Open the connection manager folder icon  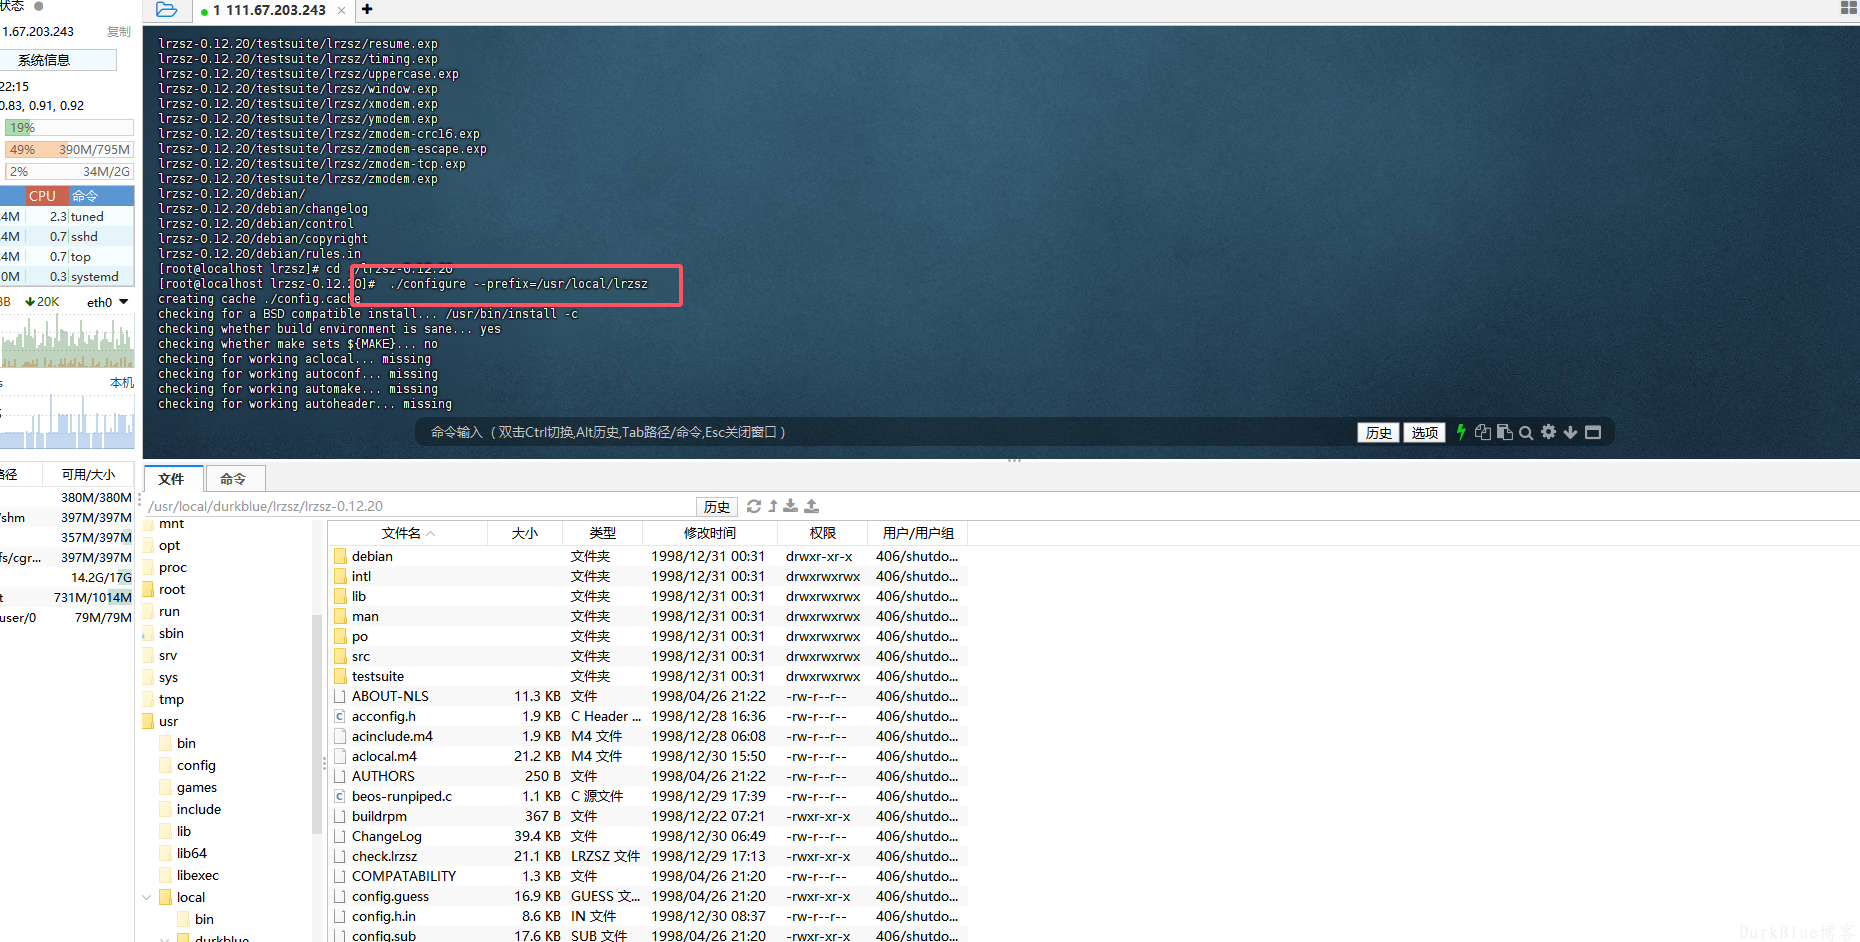click(167, 10)
